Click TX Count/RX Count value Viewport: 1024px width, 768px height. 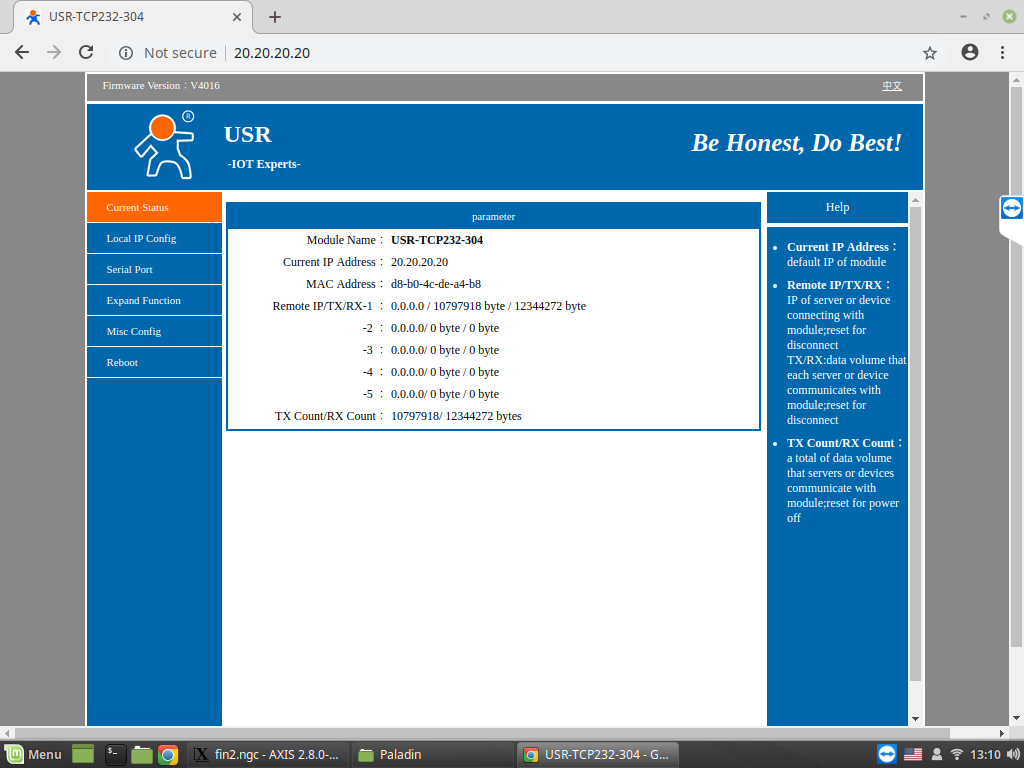pos(456,416)
